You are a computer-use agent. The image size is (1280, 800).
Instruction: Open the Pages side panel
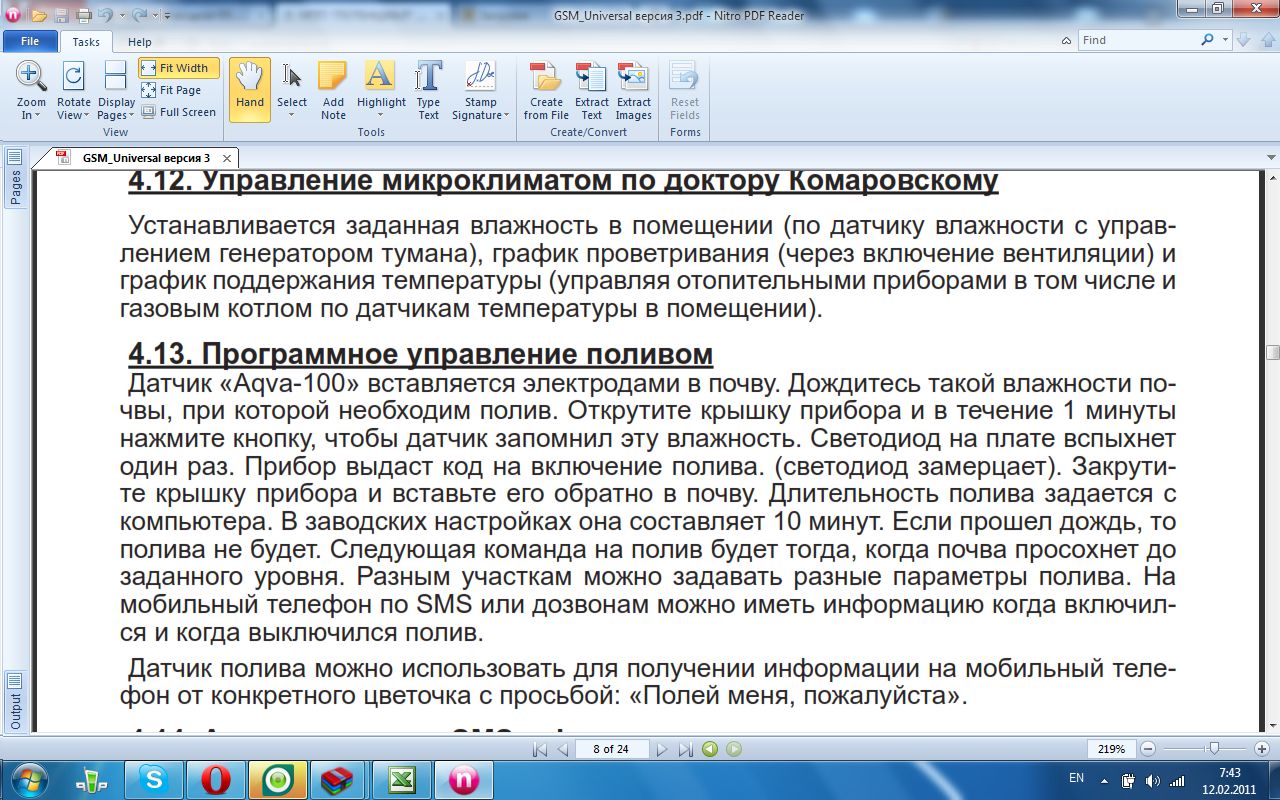coord(15,178)
